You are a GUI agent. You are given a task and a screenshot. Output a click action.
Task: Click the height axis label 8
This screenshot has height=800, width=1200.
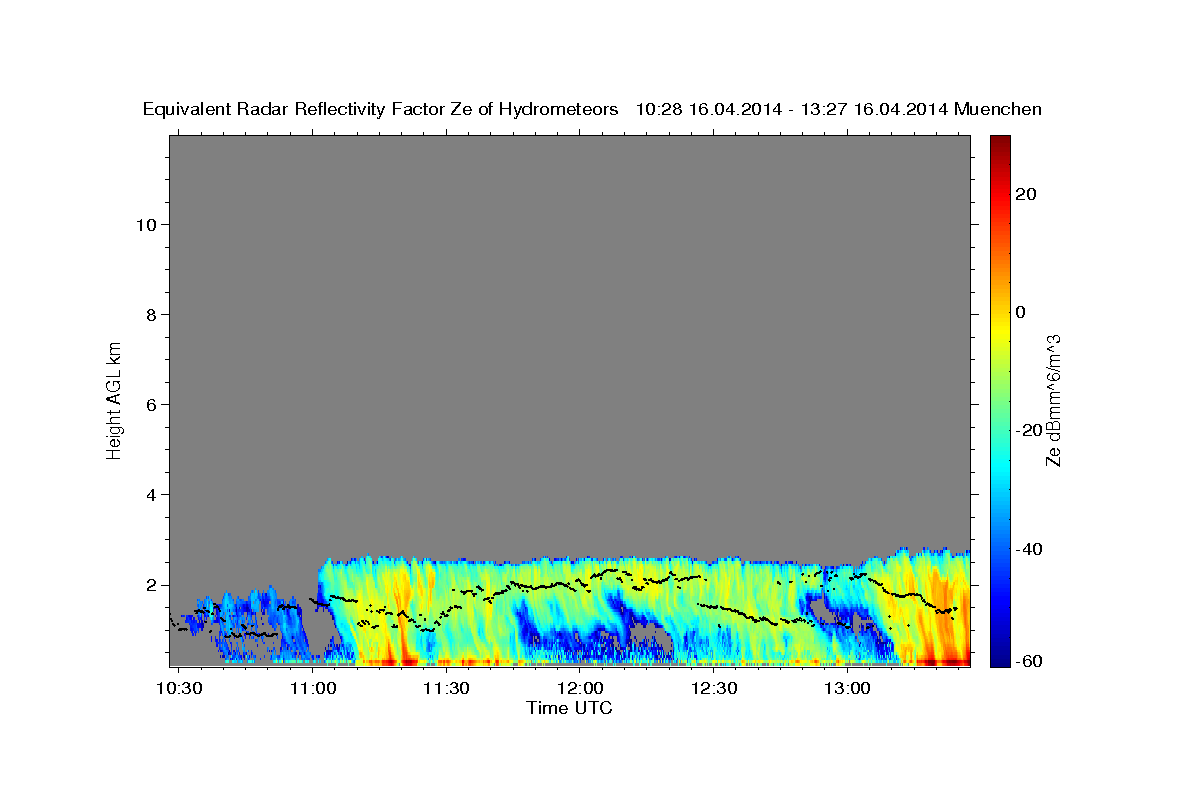point(150,314)
